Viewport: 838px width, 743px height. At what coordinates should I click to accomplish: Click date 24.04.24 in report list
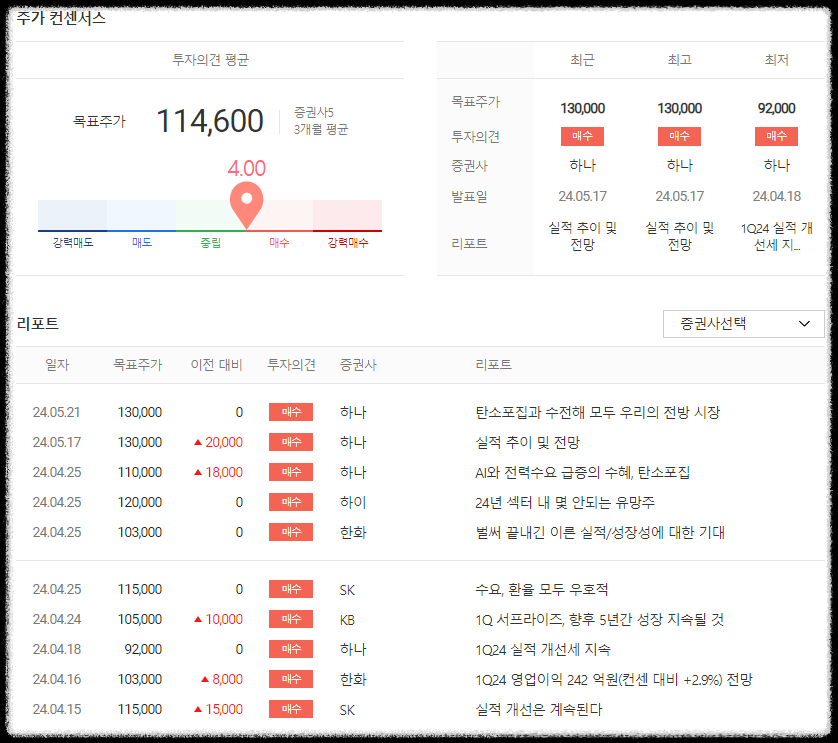click(x=57, y=619)
